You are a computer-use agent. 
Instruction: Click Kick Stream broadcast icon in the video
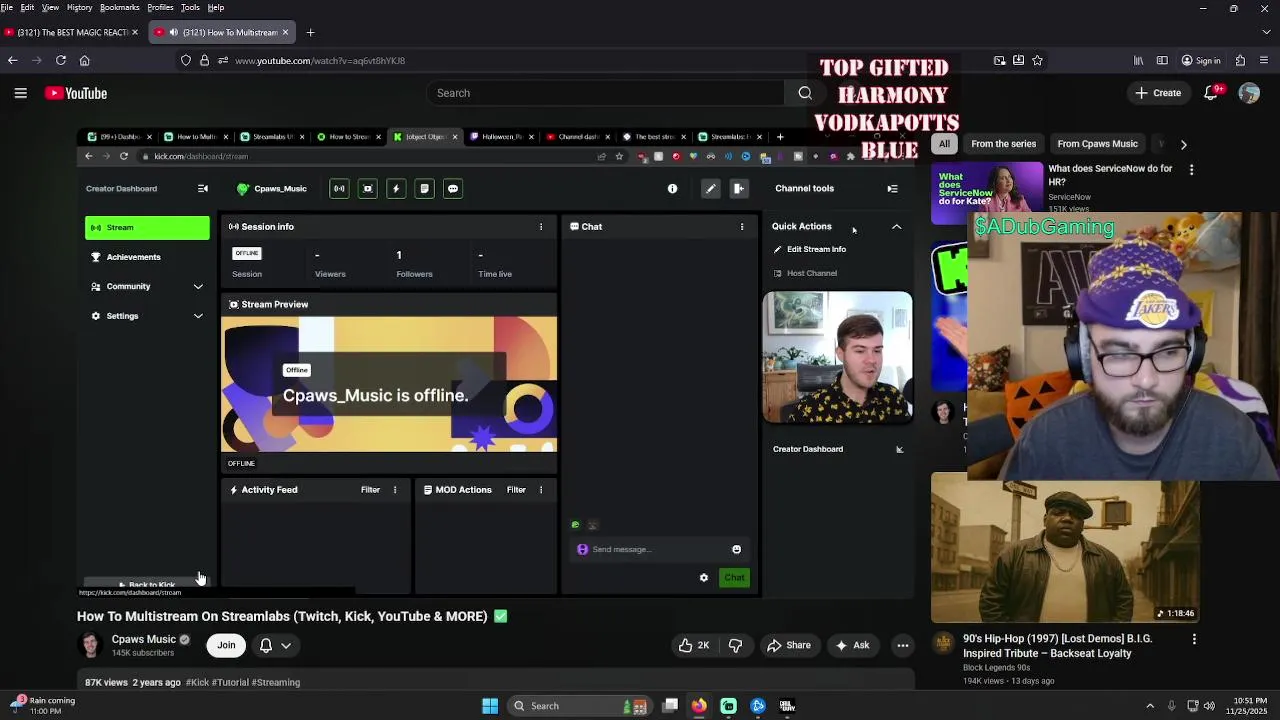click(x=339, y=188)
